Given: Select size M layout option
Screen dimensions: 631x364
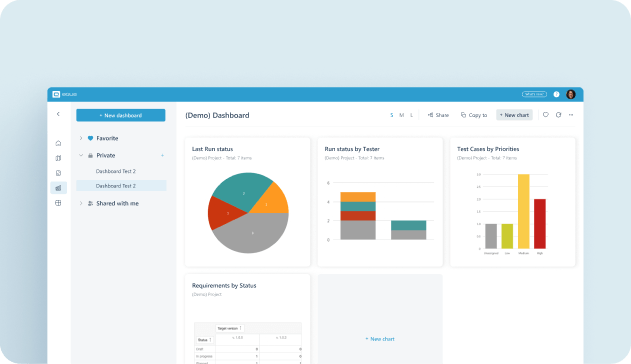Looking at the screenshot, I should coord(401,115).
